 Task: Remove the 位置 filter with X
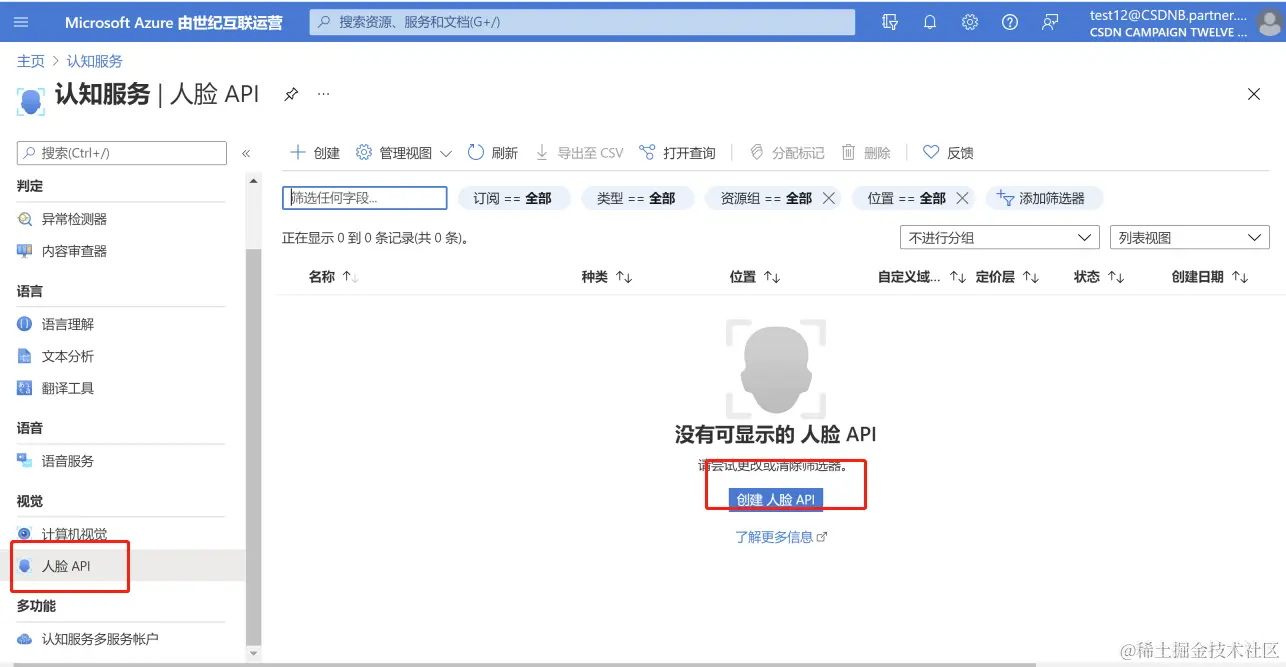(962, 198)
